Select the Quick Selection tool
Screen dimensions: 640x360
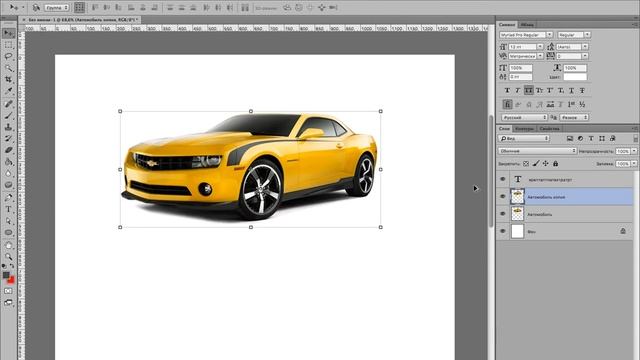9,68
